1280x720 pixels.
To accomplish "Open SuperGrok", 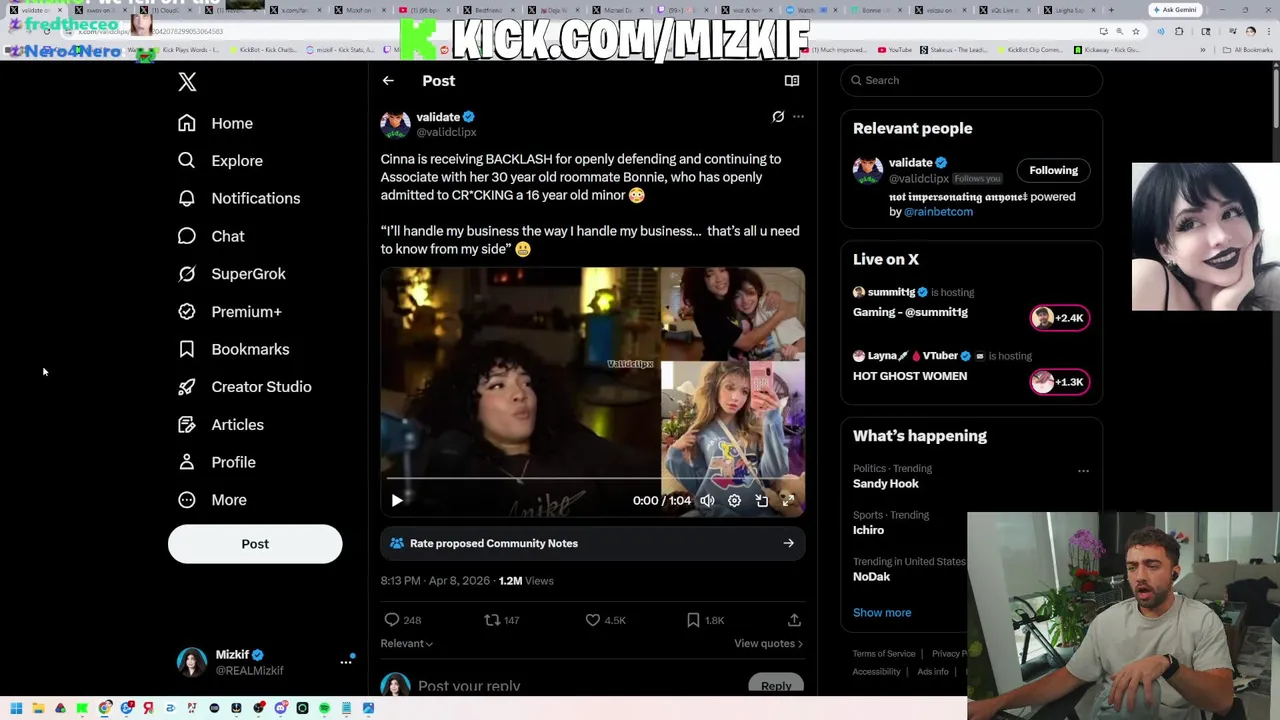I will 231,274.
